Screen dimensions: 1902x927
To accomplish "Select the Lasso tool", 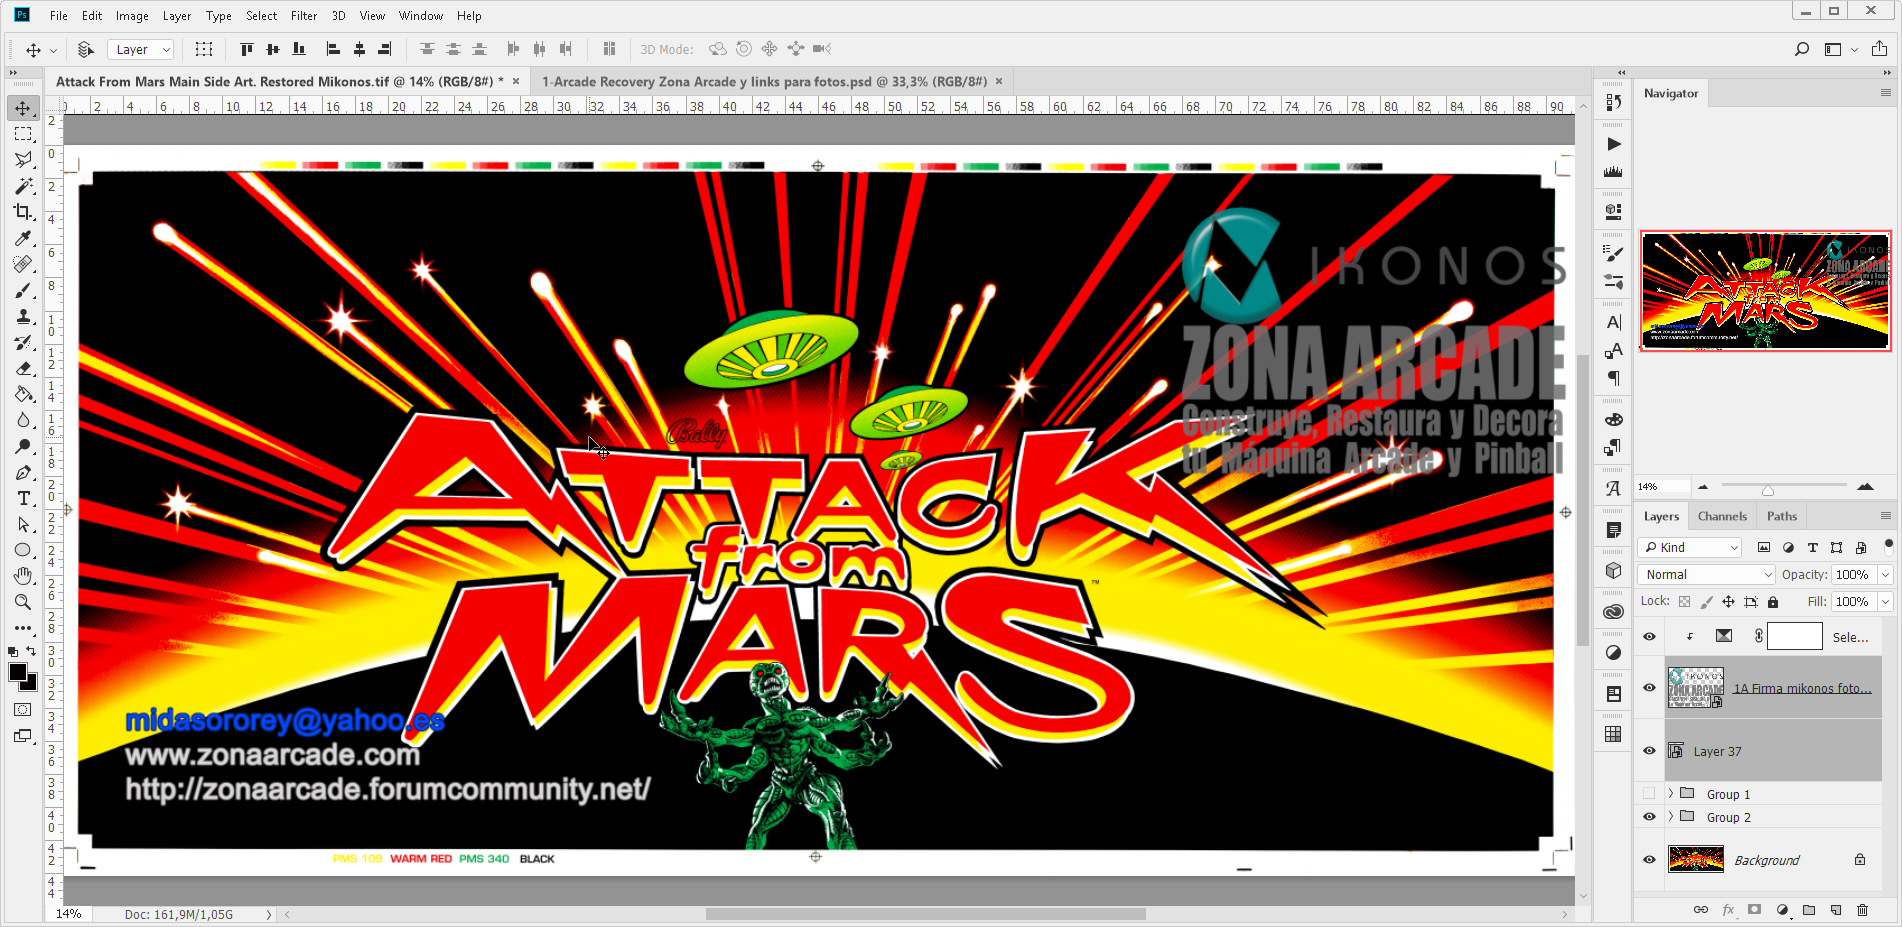I will [24, 160].
